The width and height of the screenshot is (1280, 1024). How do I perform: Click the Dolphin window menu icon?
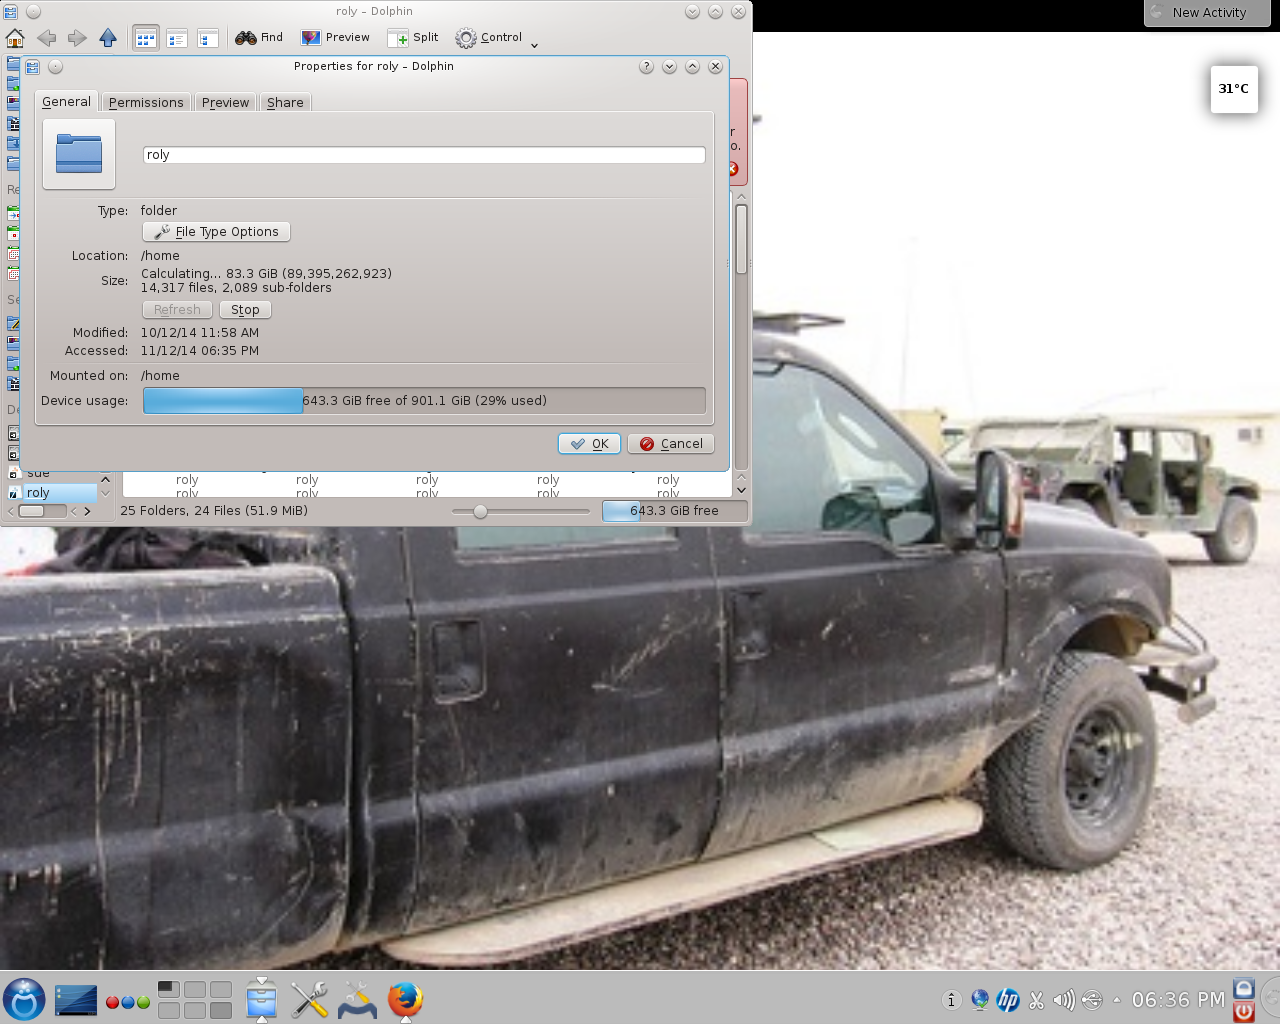(10, 12)
